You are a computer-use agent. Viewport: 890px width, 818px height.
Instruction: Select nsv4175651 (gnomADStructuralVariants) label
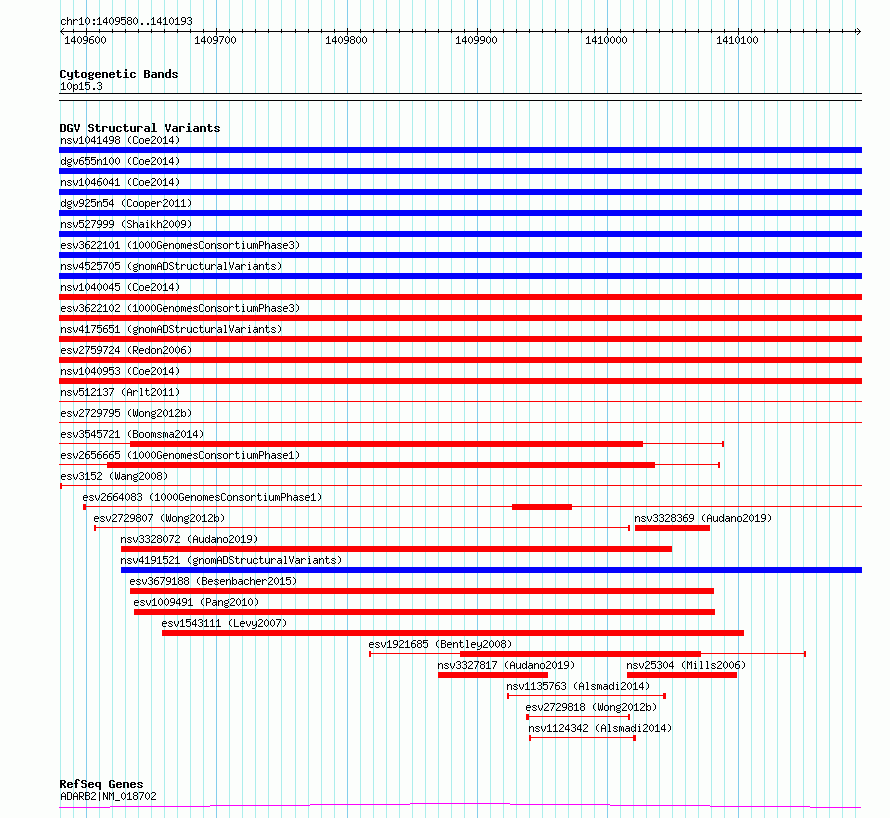[x=171, y=329]
